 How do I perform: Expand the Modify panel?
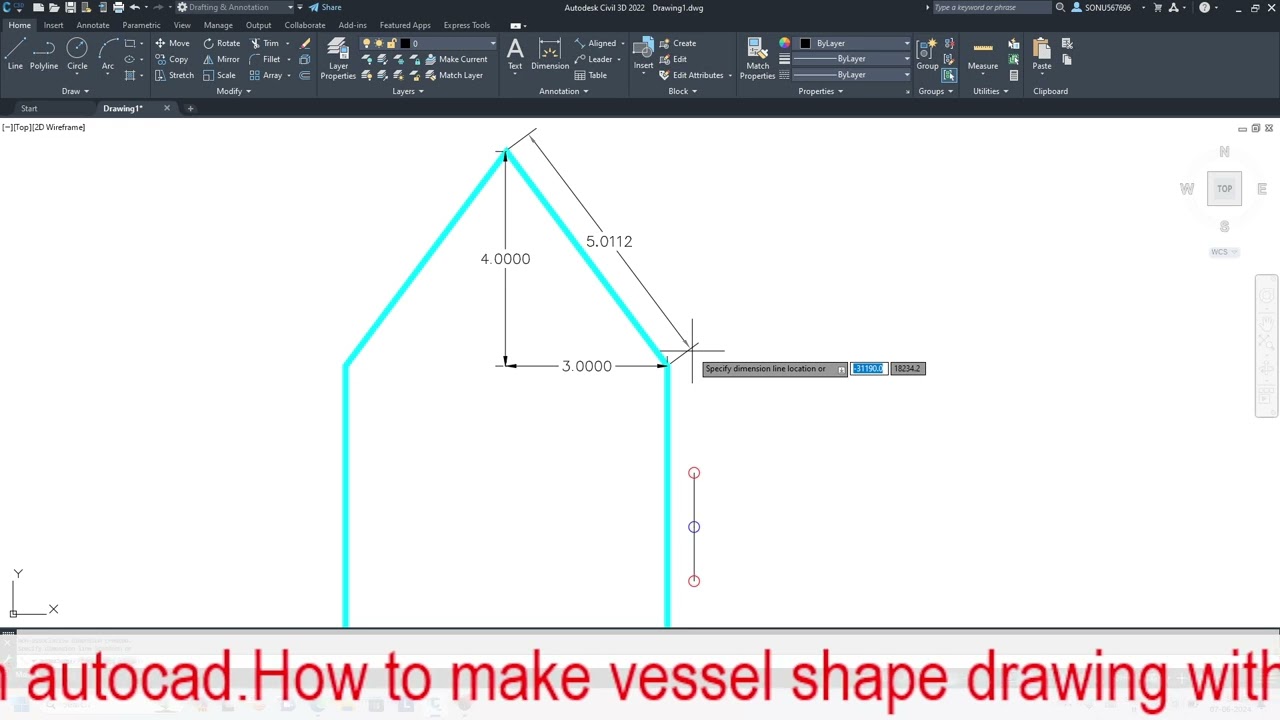(x=234, y=91)
